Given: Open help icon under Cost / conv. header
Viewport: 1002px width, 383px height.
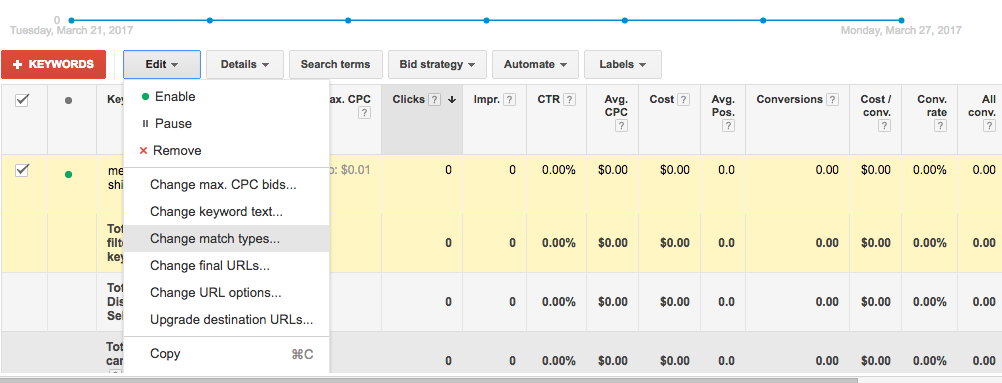Looking at the screenshot, I should (x=884, y=126).
